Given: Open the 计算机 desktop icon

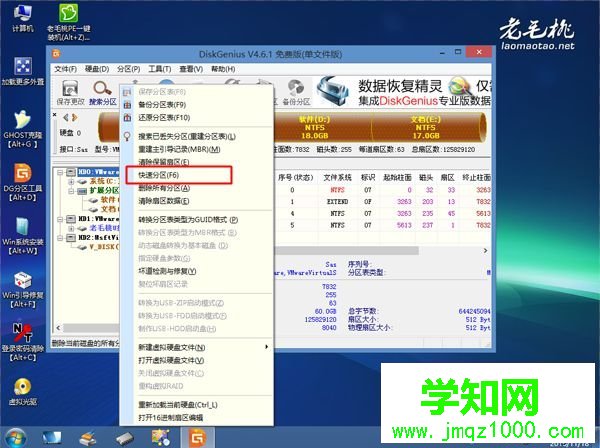Looking at the screenshot, I should point(23,18).
